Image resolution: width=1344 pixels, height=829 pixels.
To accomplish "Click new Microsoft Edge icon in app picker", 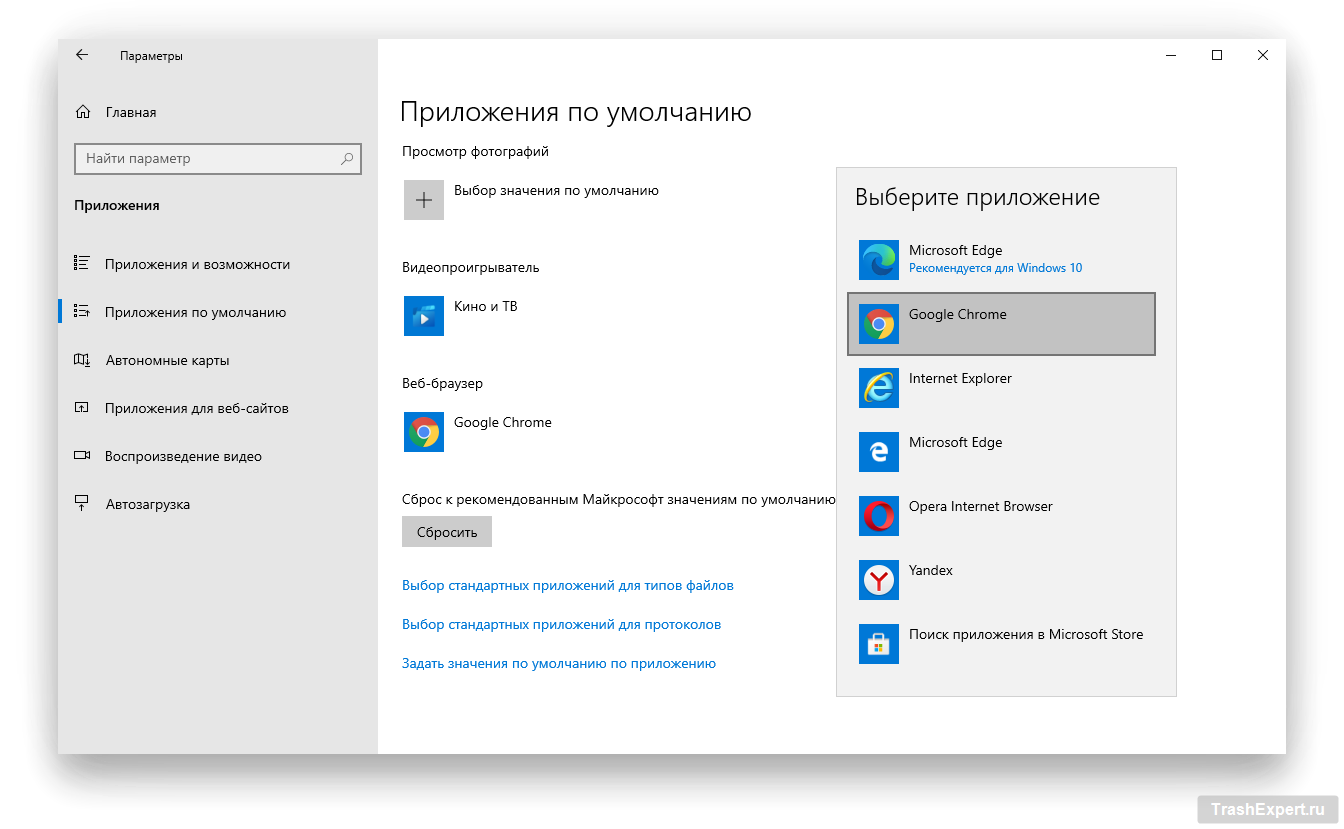I will pos(879,260).
